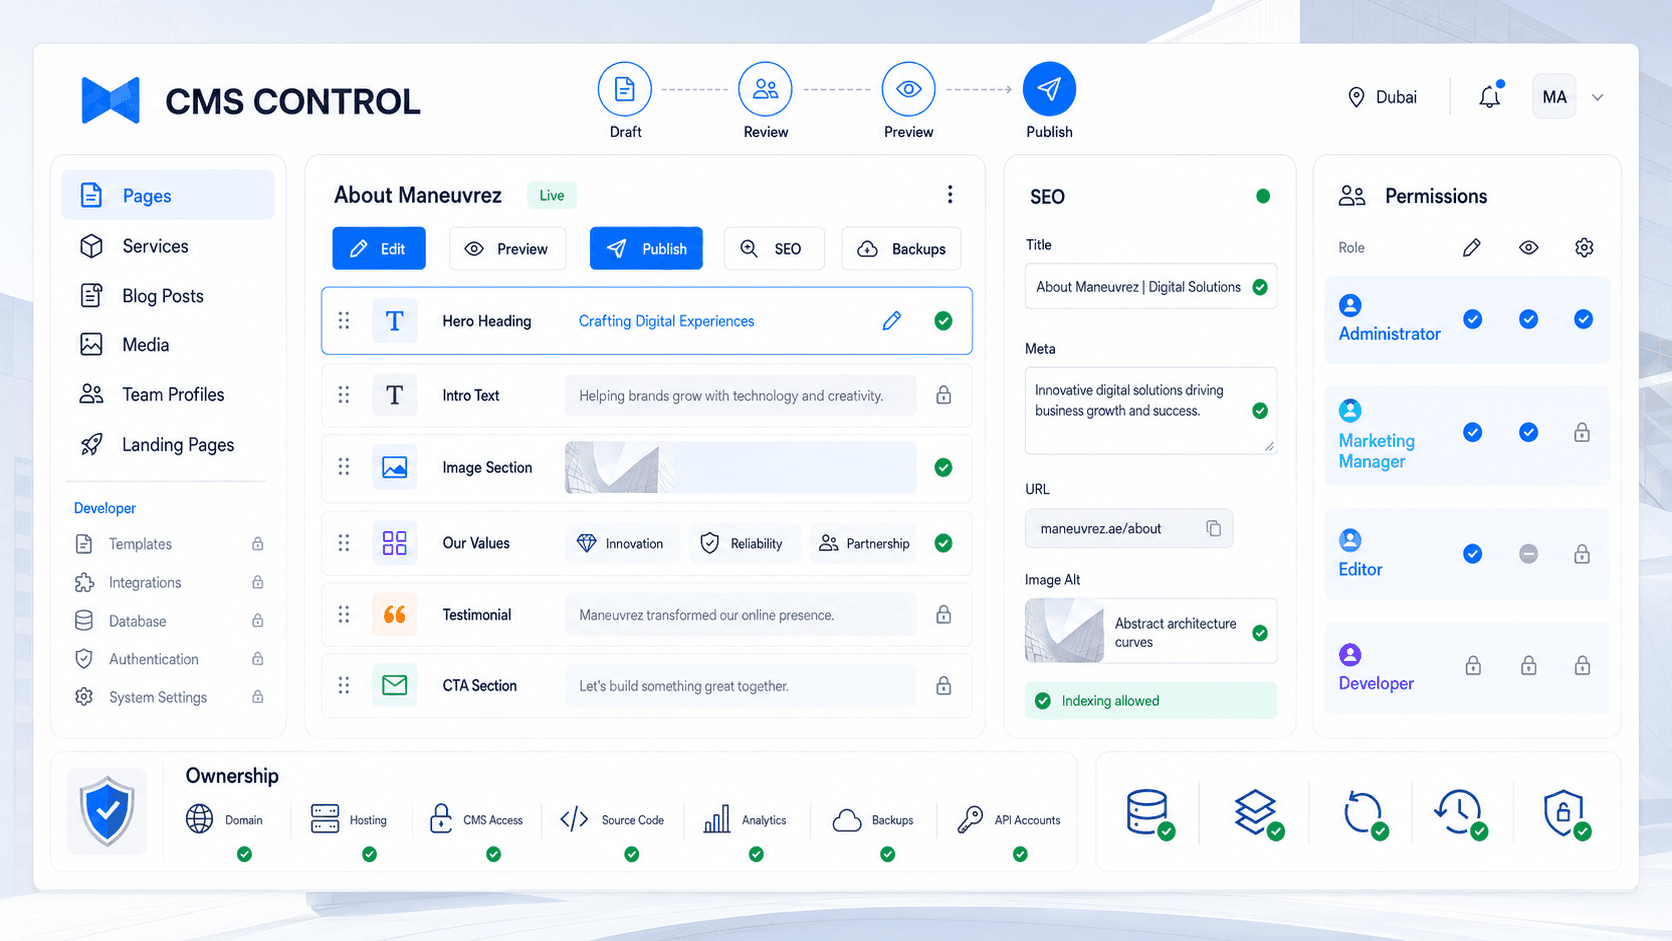Click the Testimonial lock icon
1672x941 pixels.
943,614
